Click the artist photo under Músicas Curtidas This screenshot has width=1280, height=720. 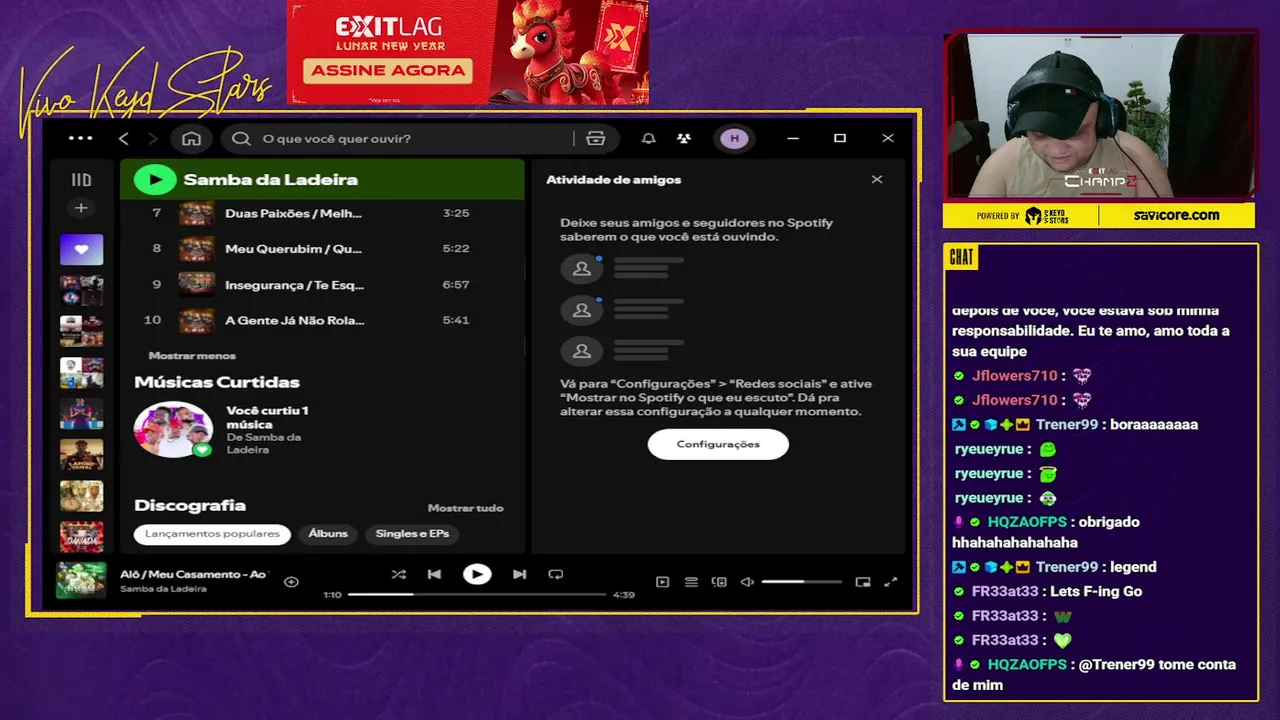coord(173,429)
